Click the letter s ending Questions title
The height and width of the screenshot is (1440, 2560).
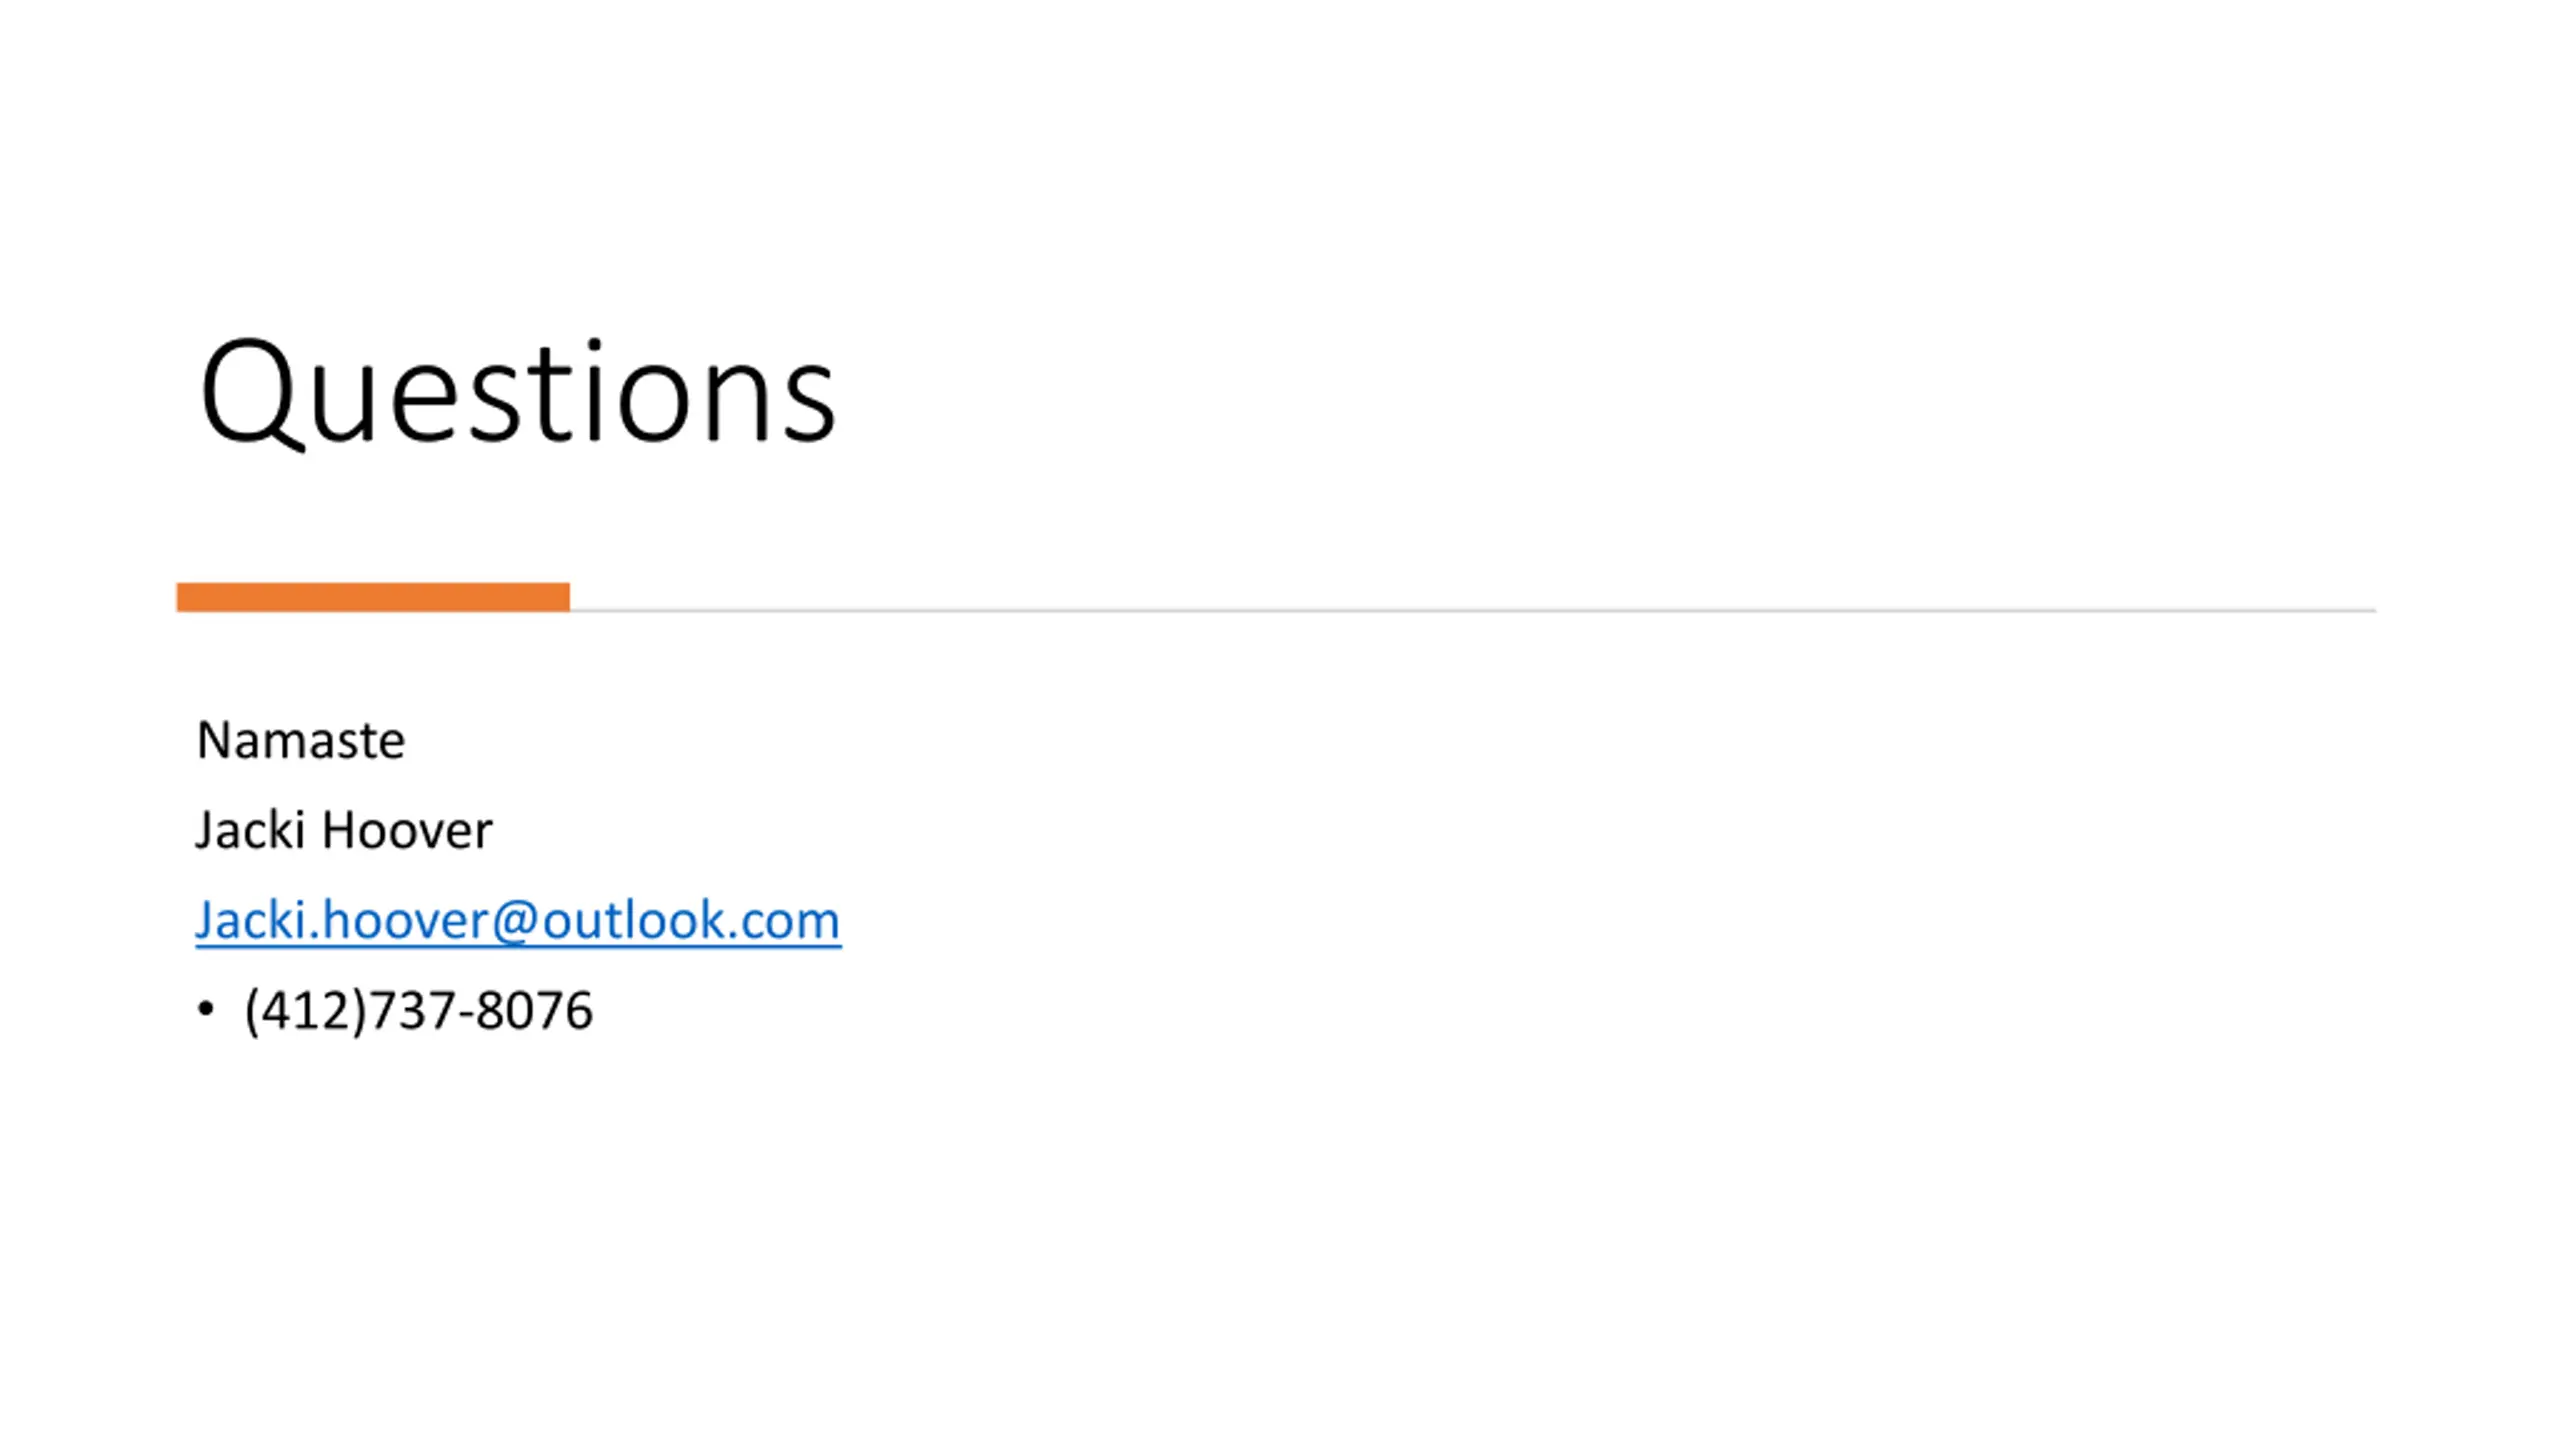point(809,405)
